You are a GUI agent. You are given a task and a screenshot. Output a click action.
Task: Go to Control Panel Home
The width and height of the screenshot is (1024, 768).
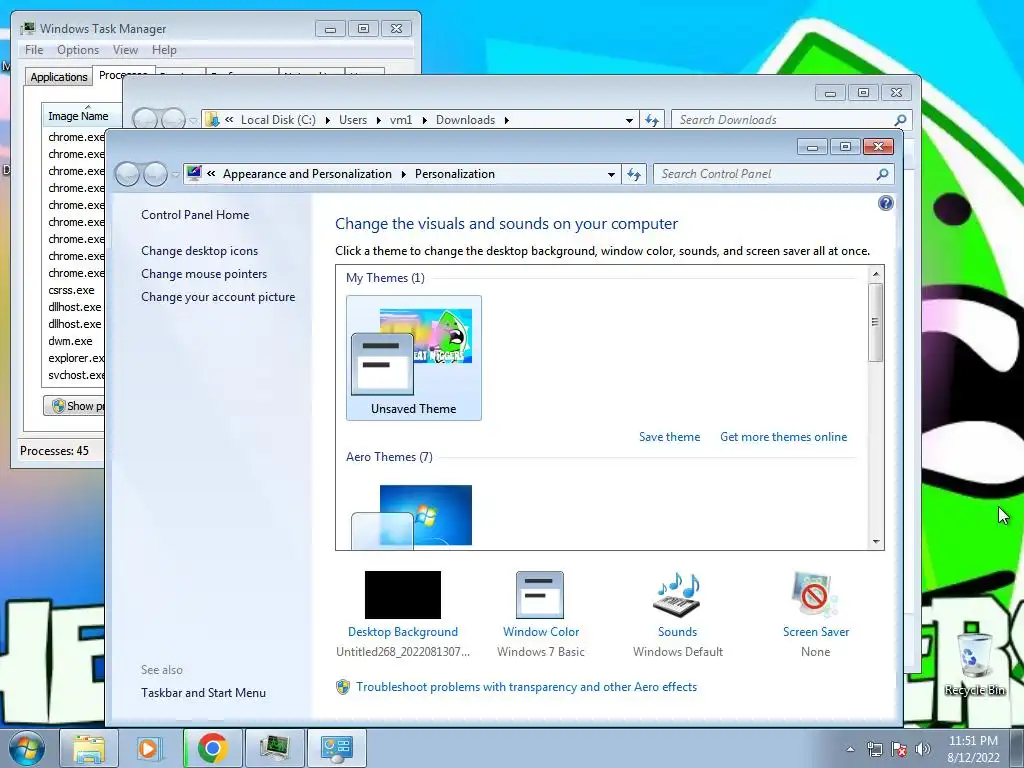(195, 215)
